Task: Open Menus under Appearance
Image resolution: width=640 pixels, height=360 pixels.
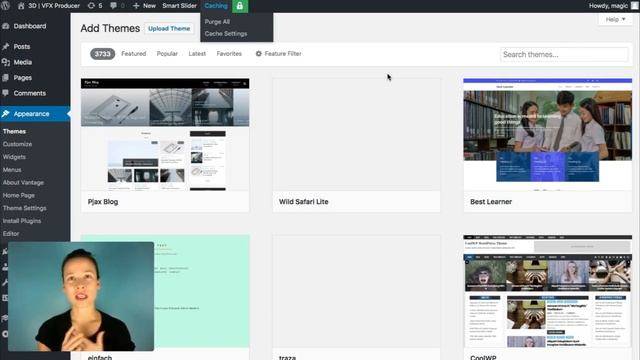Action: point(12,170)
